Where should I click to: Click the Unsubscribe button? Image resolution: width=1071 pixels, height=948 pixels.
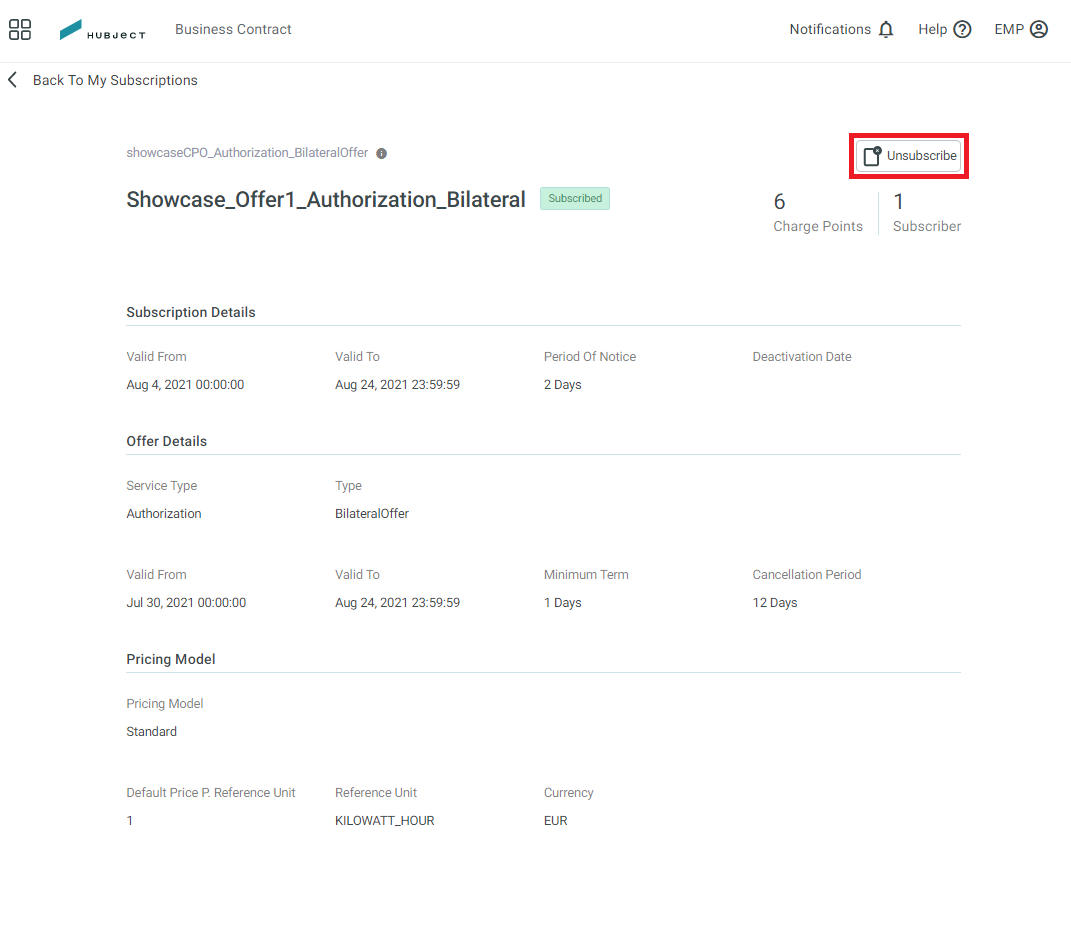(x=908, y=156)
